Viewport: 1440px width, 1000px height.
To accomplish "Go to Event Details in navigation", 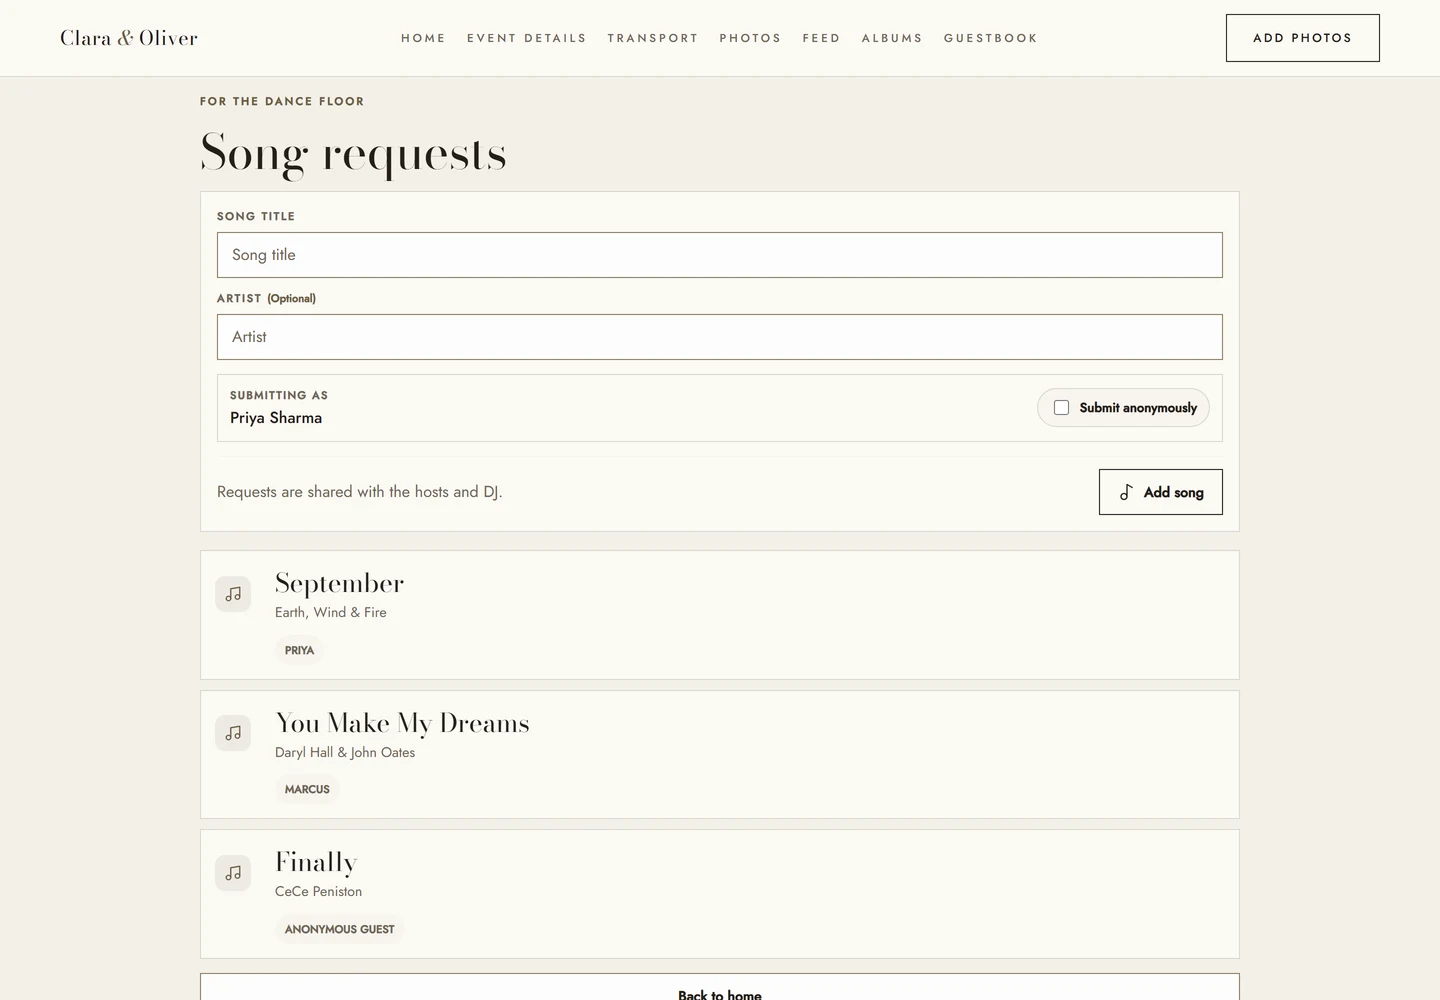I will tap(527, 38).
